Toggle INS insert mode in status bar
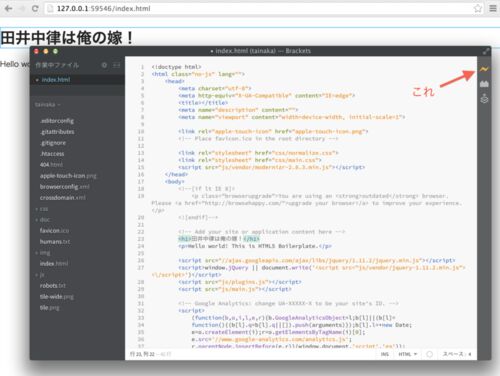The width and height of the screenshot is (500, 376). coord(385,354)
